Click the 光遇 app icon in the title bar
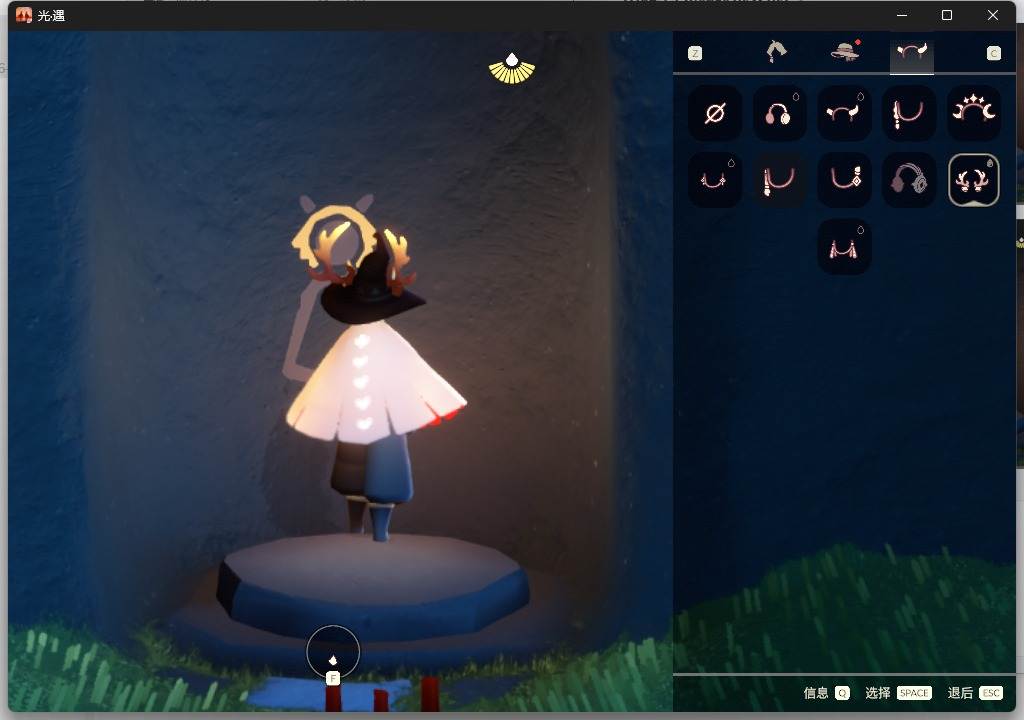This screenshot has height=720, width=1024. pyautogui.click(x=24, y=15)
